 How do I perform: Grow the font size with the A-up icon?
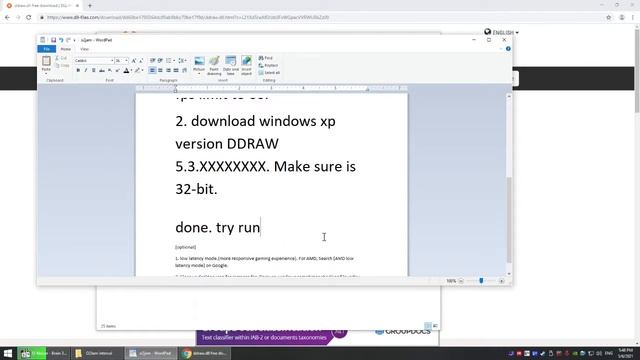click(133, 60)
